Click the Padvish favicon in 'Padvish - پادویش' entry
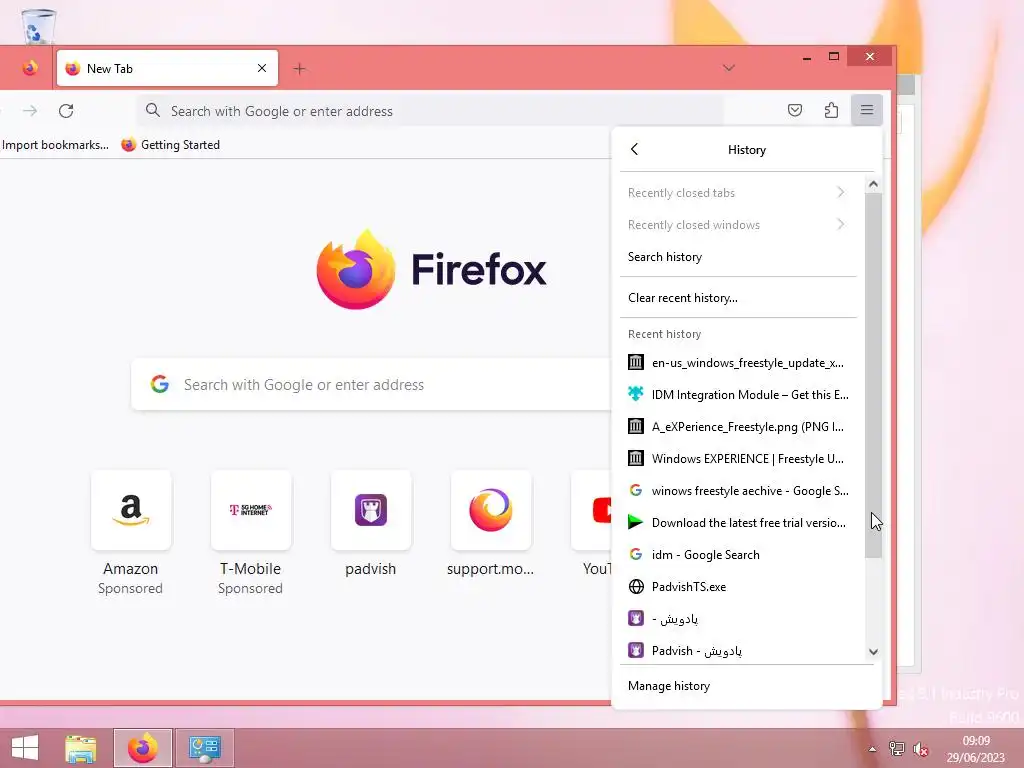1024x768 pixels. (x=635, y=650)
